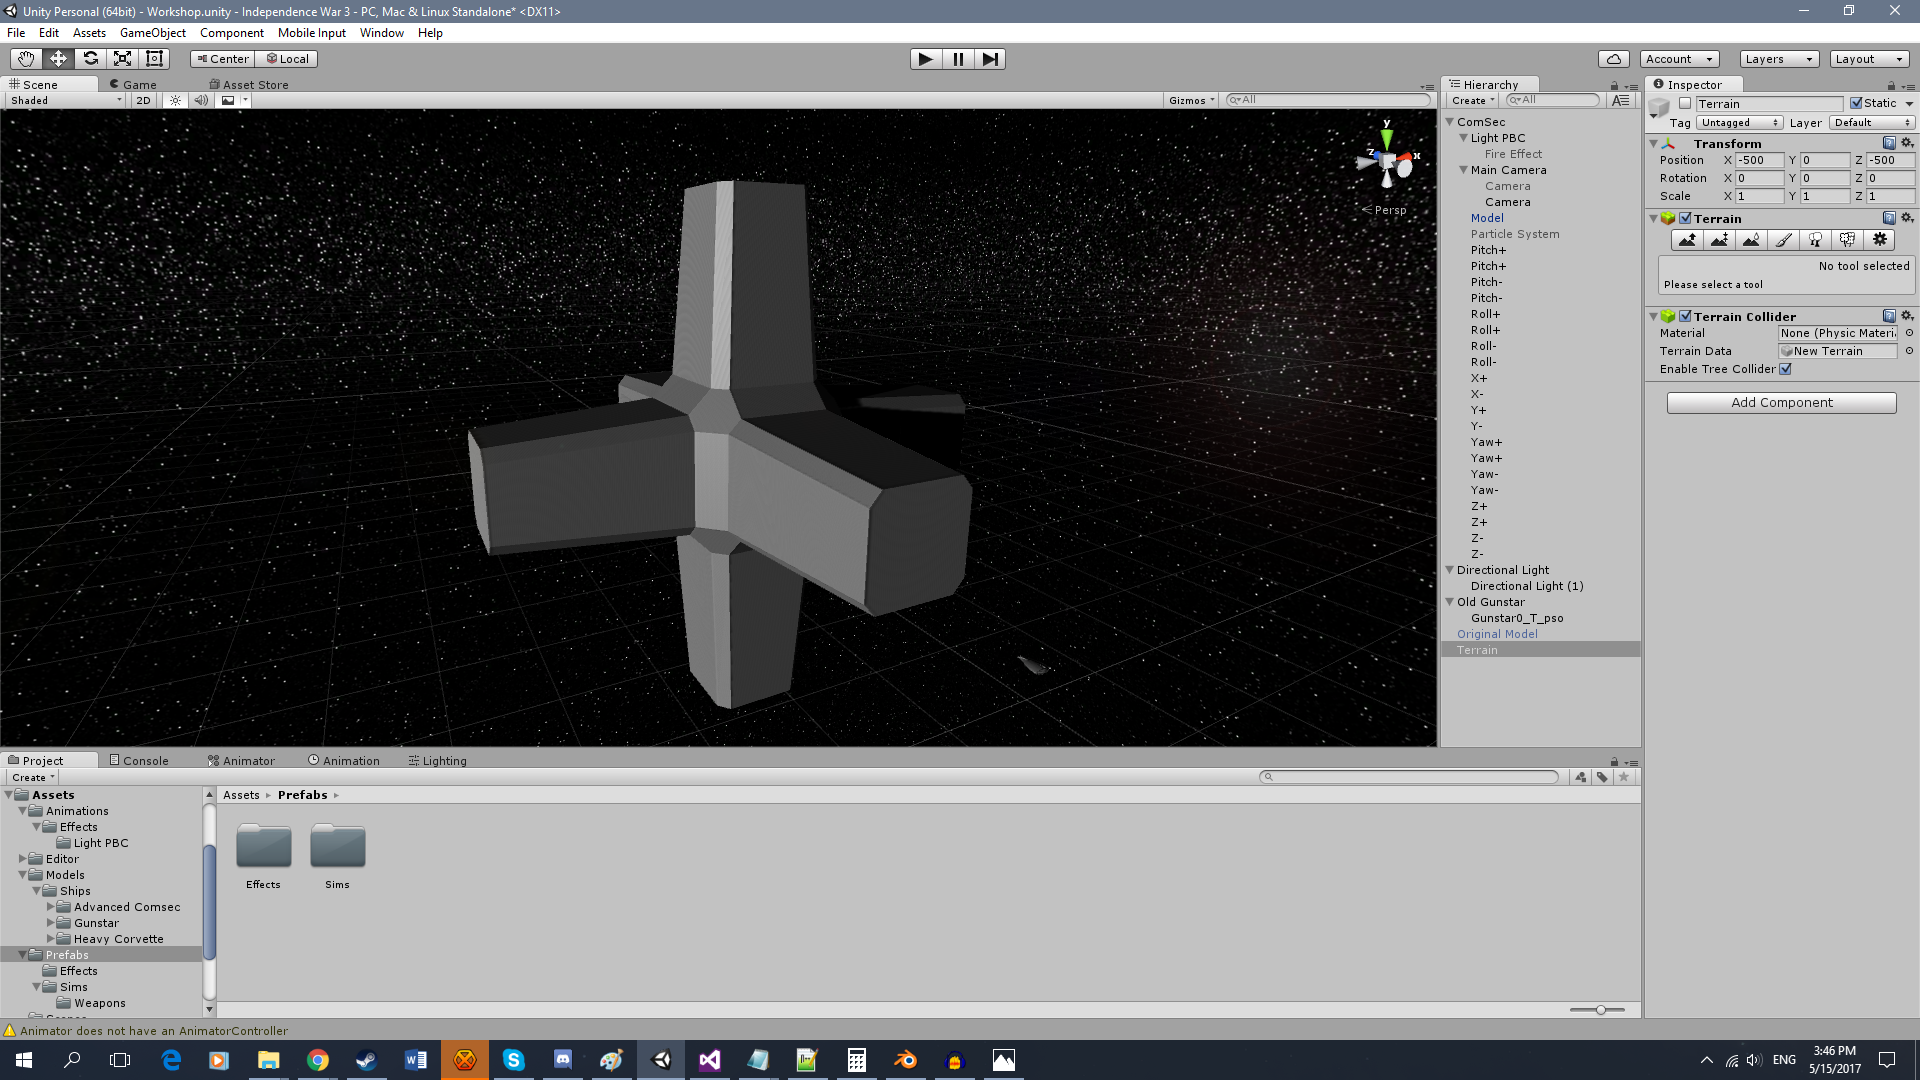
Task: Click the Material object picker circle
Action: 1909,333
